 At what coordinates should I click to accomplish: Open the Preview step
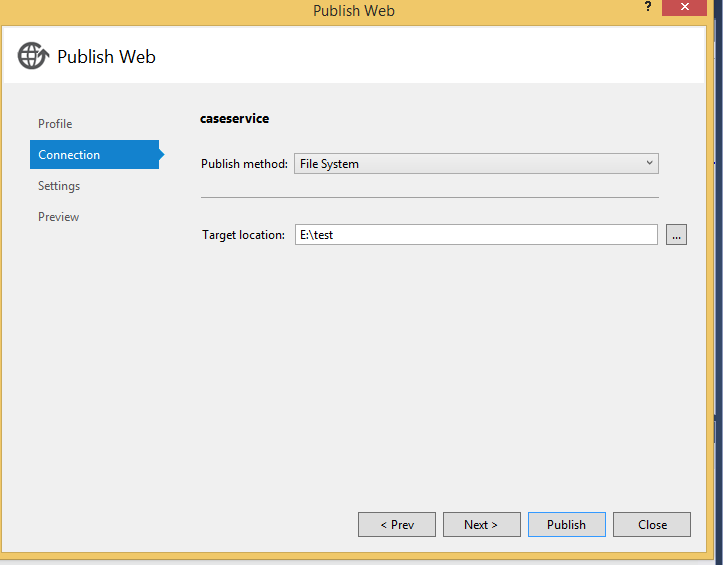pyautogui.click(x=58, y=217)
